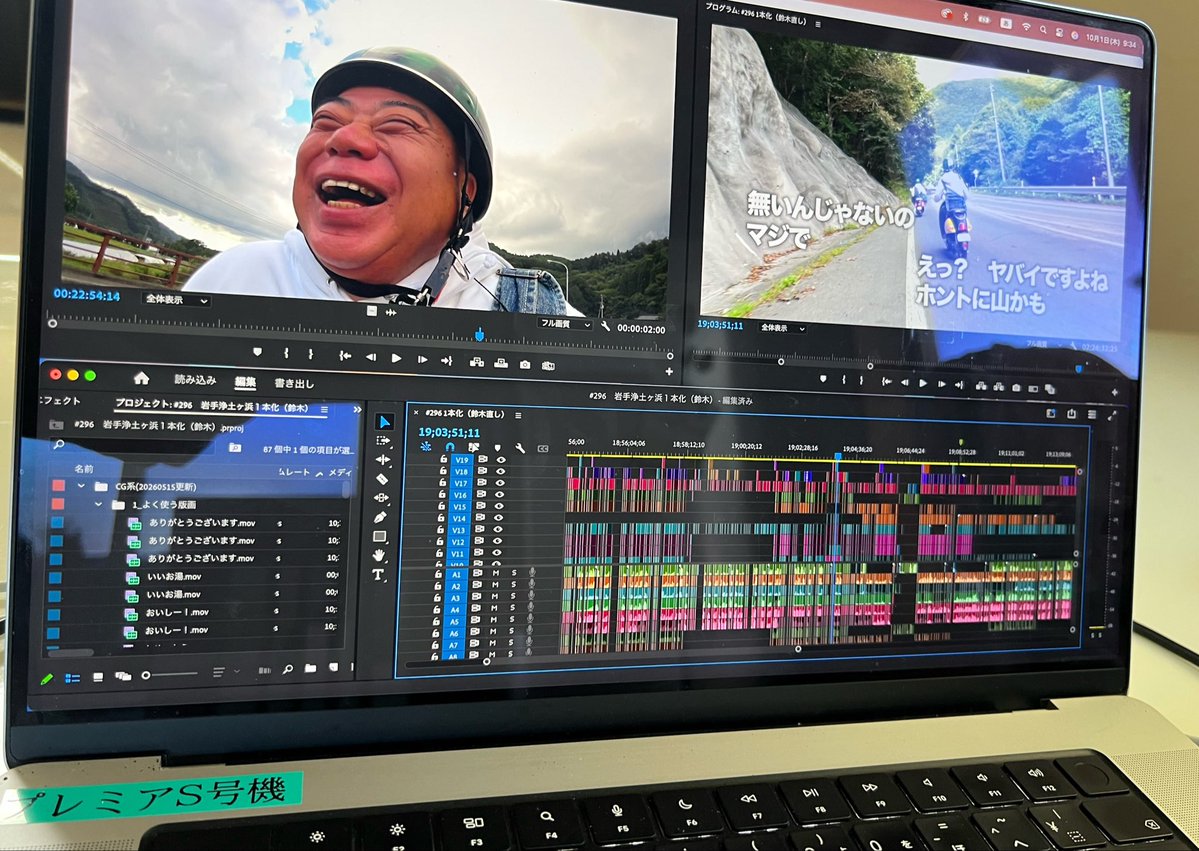Open source monitor フル画質 resolution dropdown
Image resolution: width=1199 pixels, height=851 pixels.
pos(564,323)
